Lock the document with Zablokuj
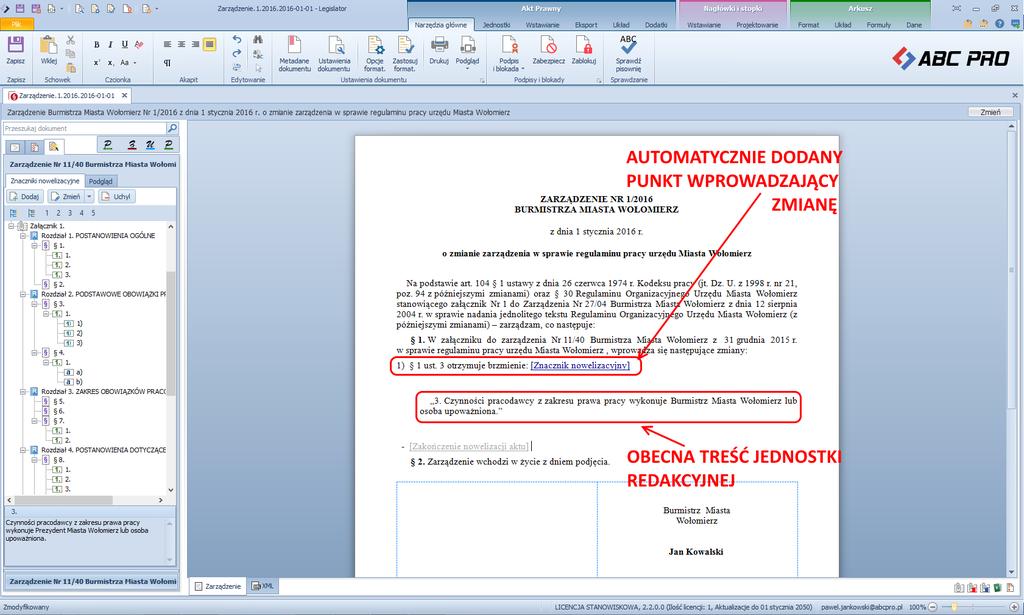Viewport: 1024px width, 615px height. tap(584, 51)
